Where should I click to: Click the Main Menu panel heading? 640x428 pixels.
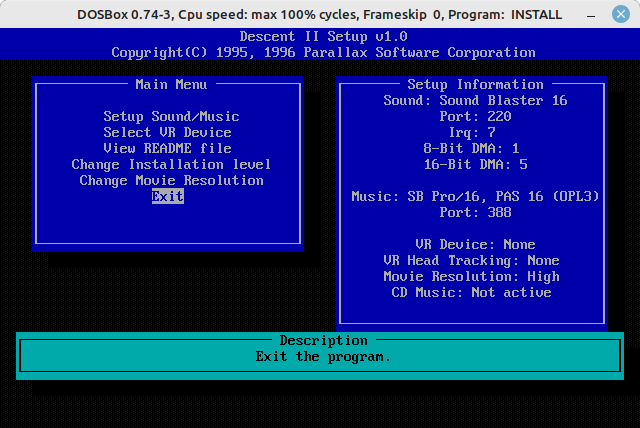(171, 84)
